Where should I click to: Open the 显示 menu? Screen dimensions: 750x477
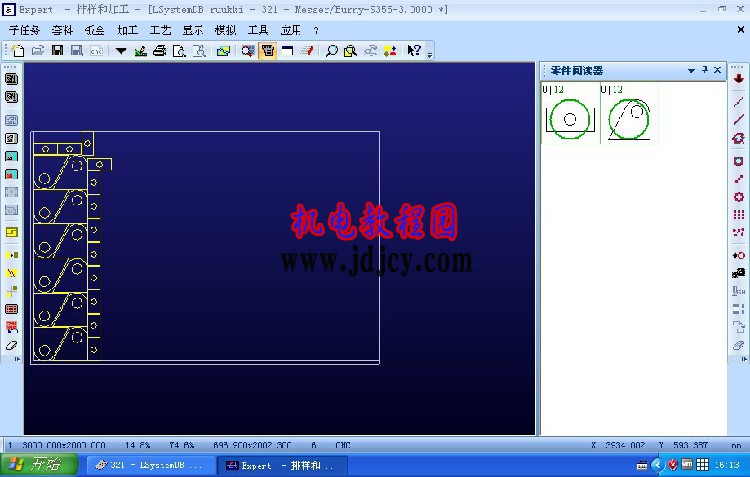click(193, 30)
